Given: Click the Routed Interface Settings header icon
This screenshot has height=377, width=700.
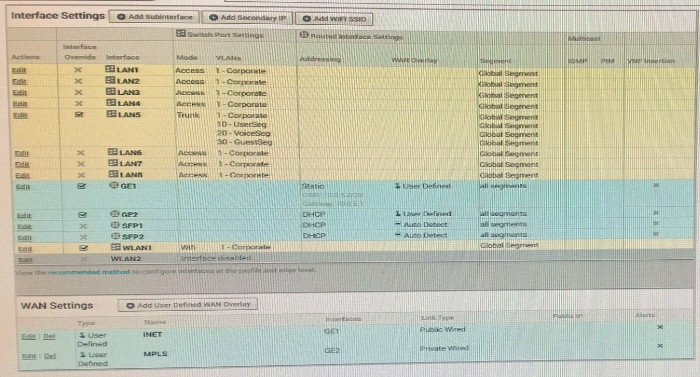Looking at the screenshot, I should (x=304, y=35).
